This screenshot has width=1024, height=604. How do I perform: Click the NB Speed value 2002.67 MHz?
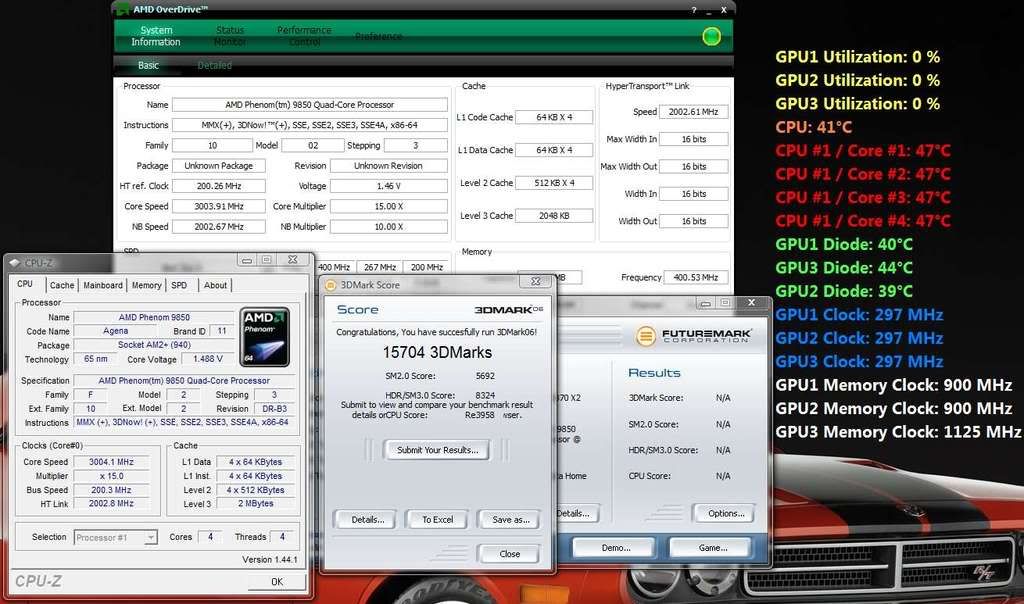[218, 227]
